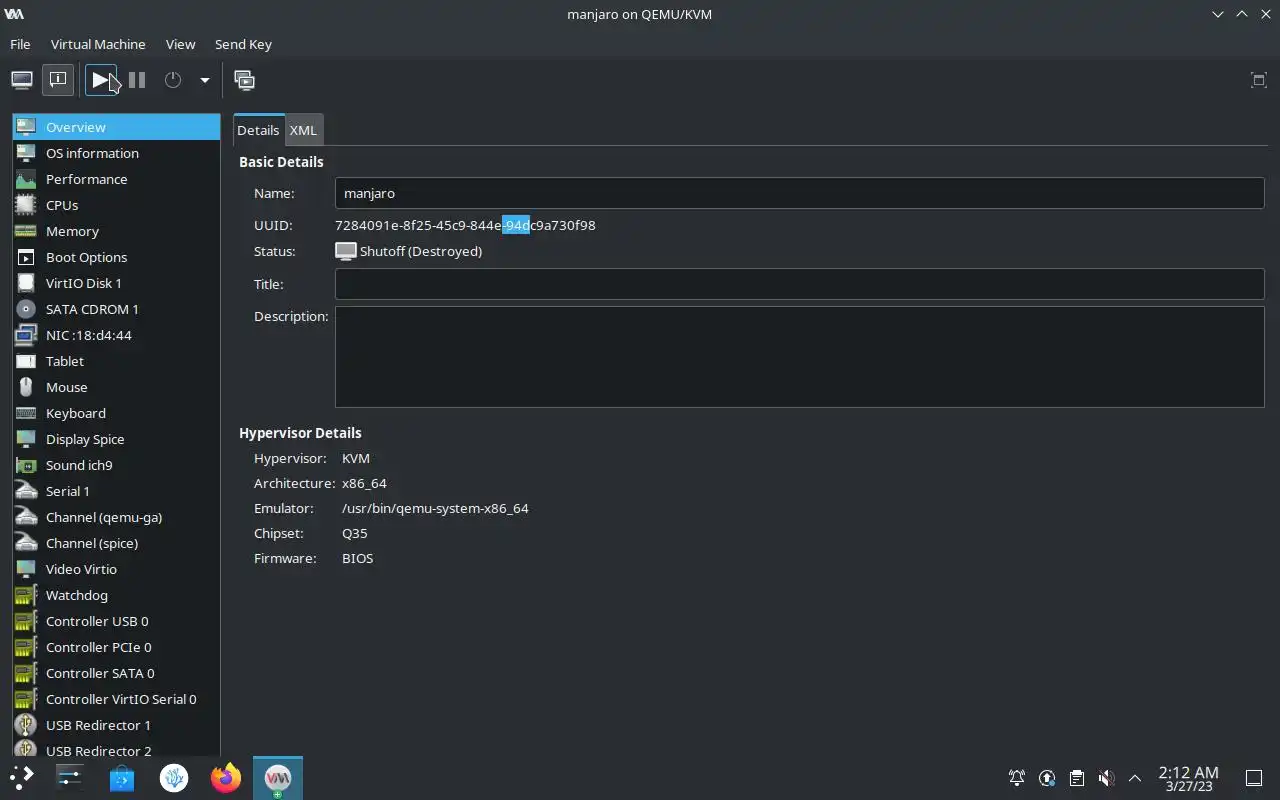1280x800 pixels.
Task: Open the updates tray icon
Action: click(1047, 777)
